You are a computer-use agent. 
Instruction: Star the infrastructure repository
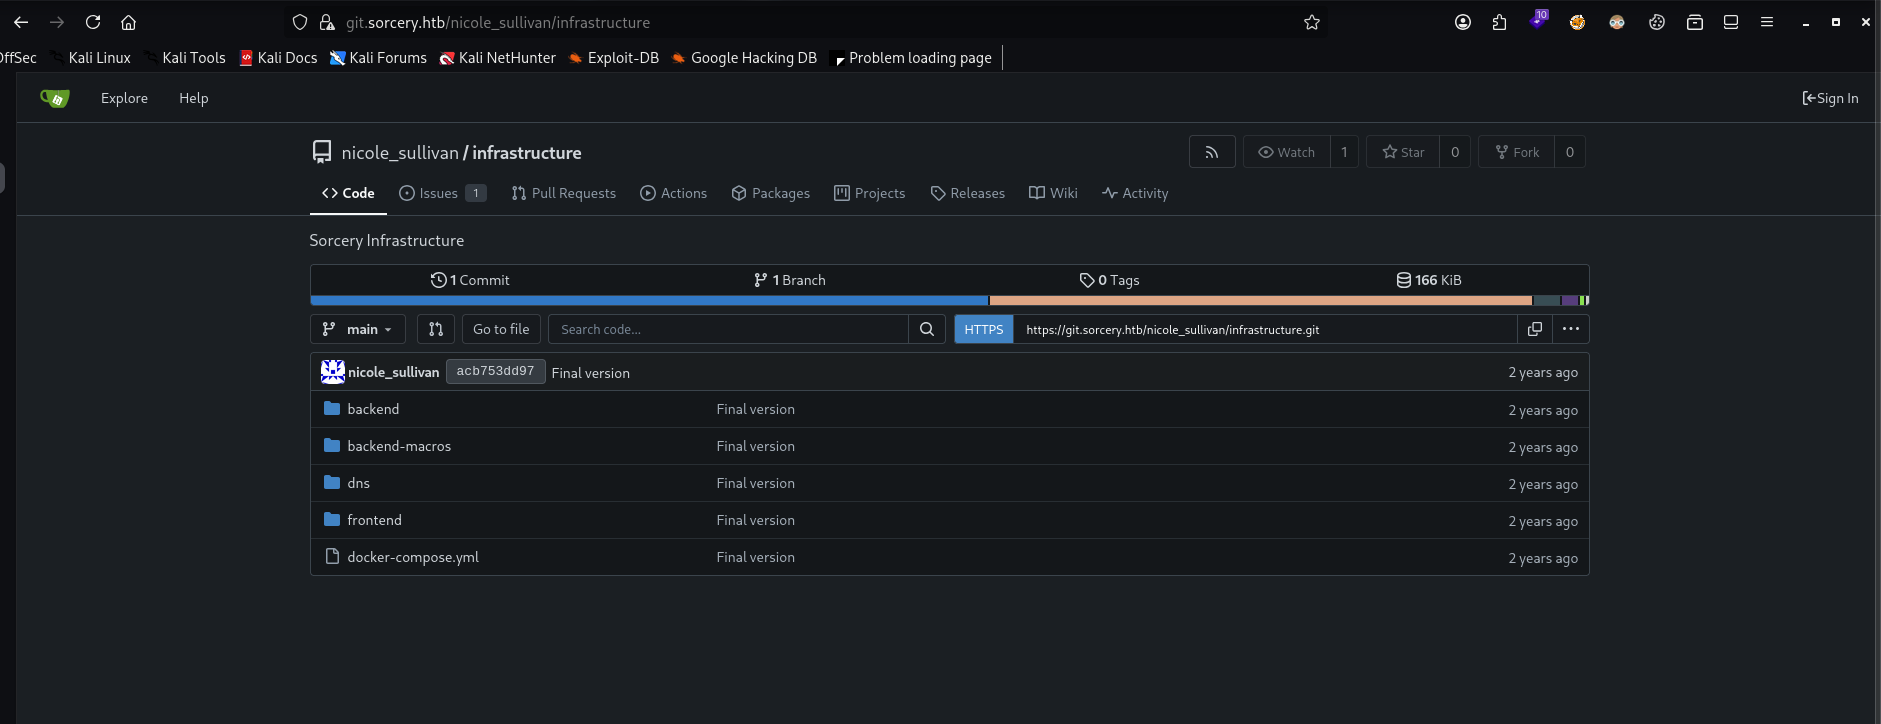pyautogui.click(x=1403, y=152)
